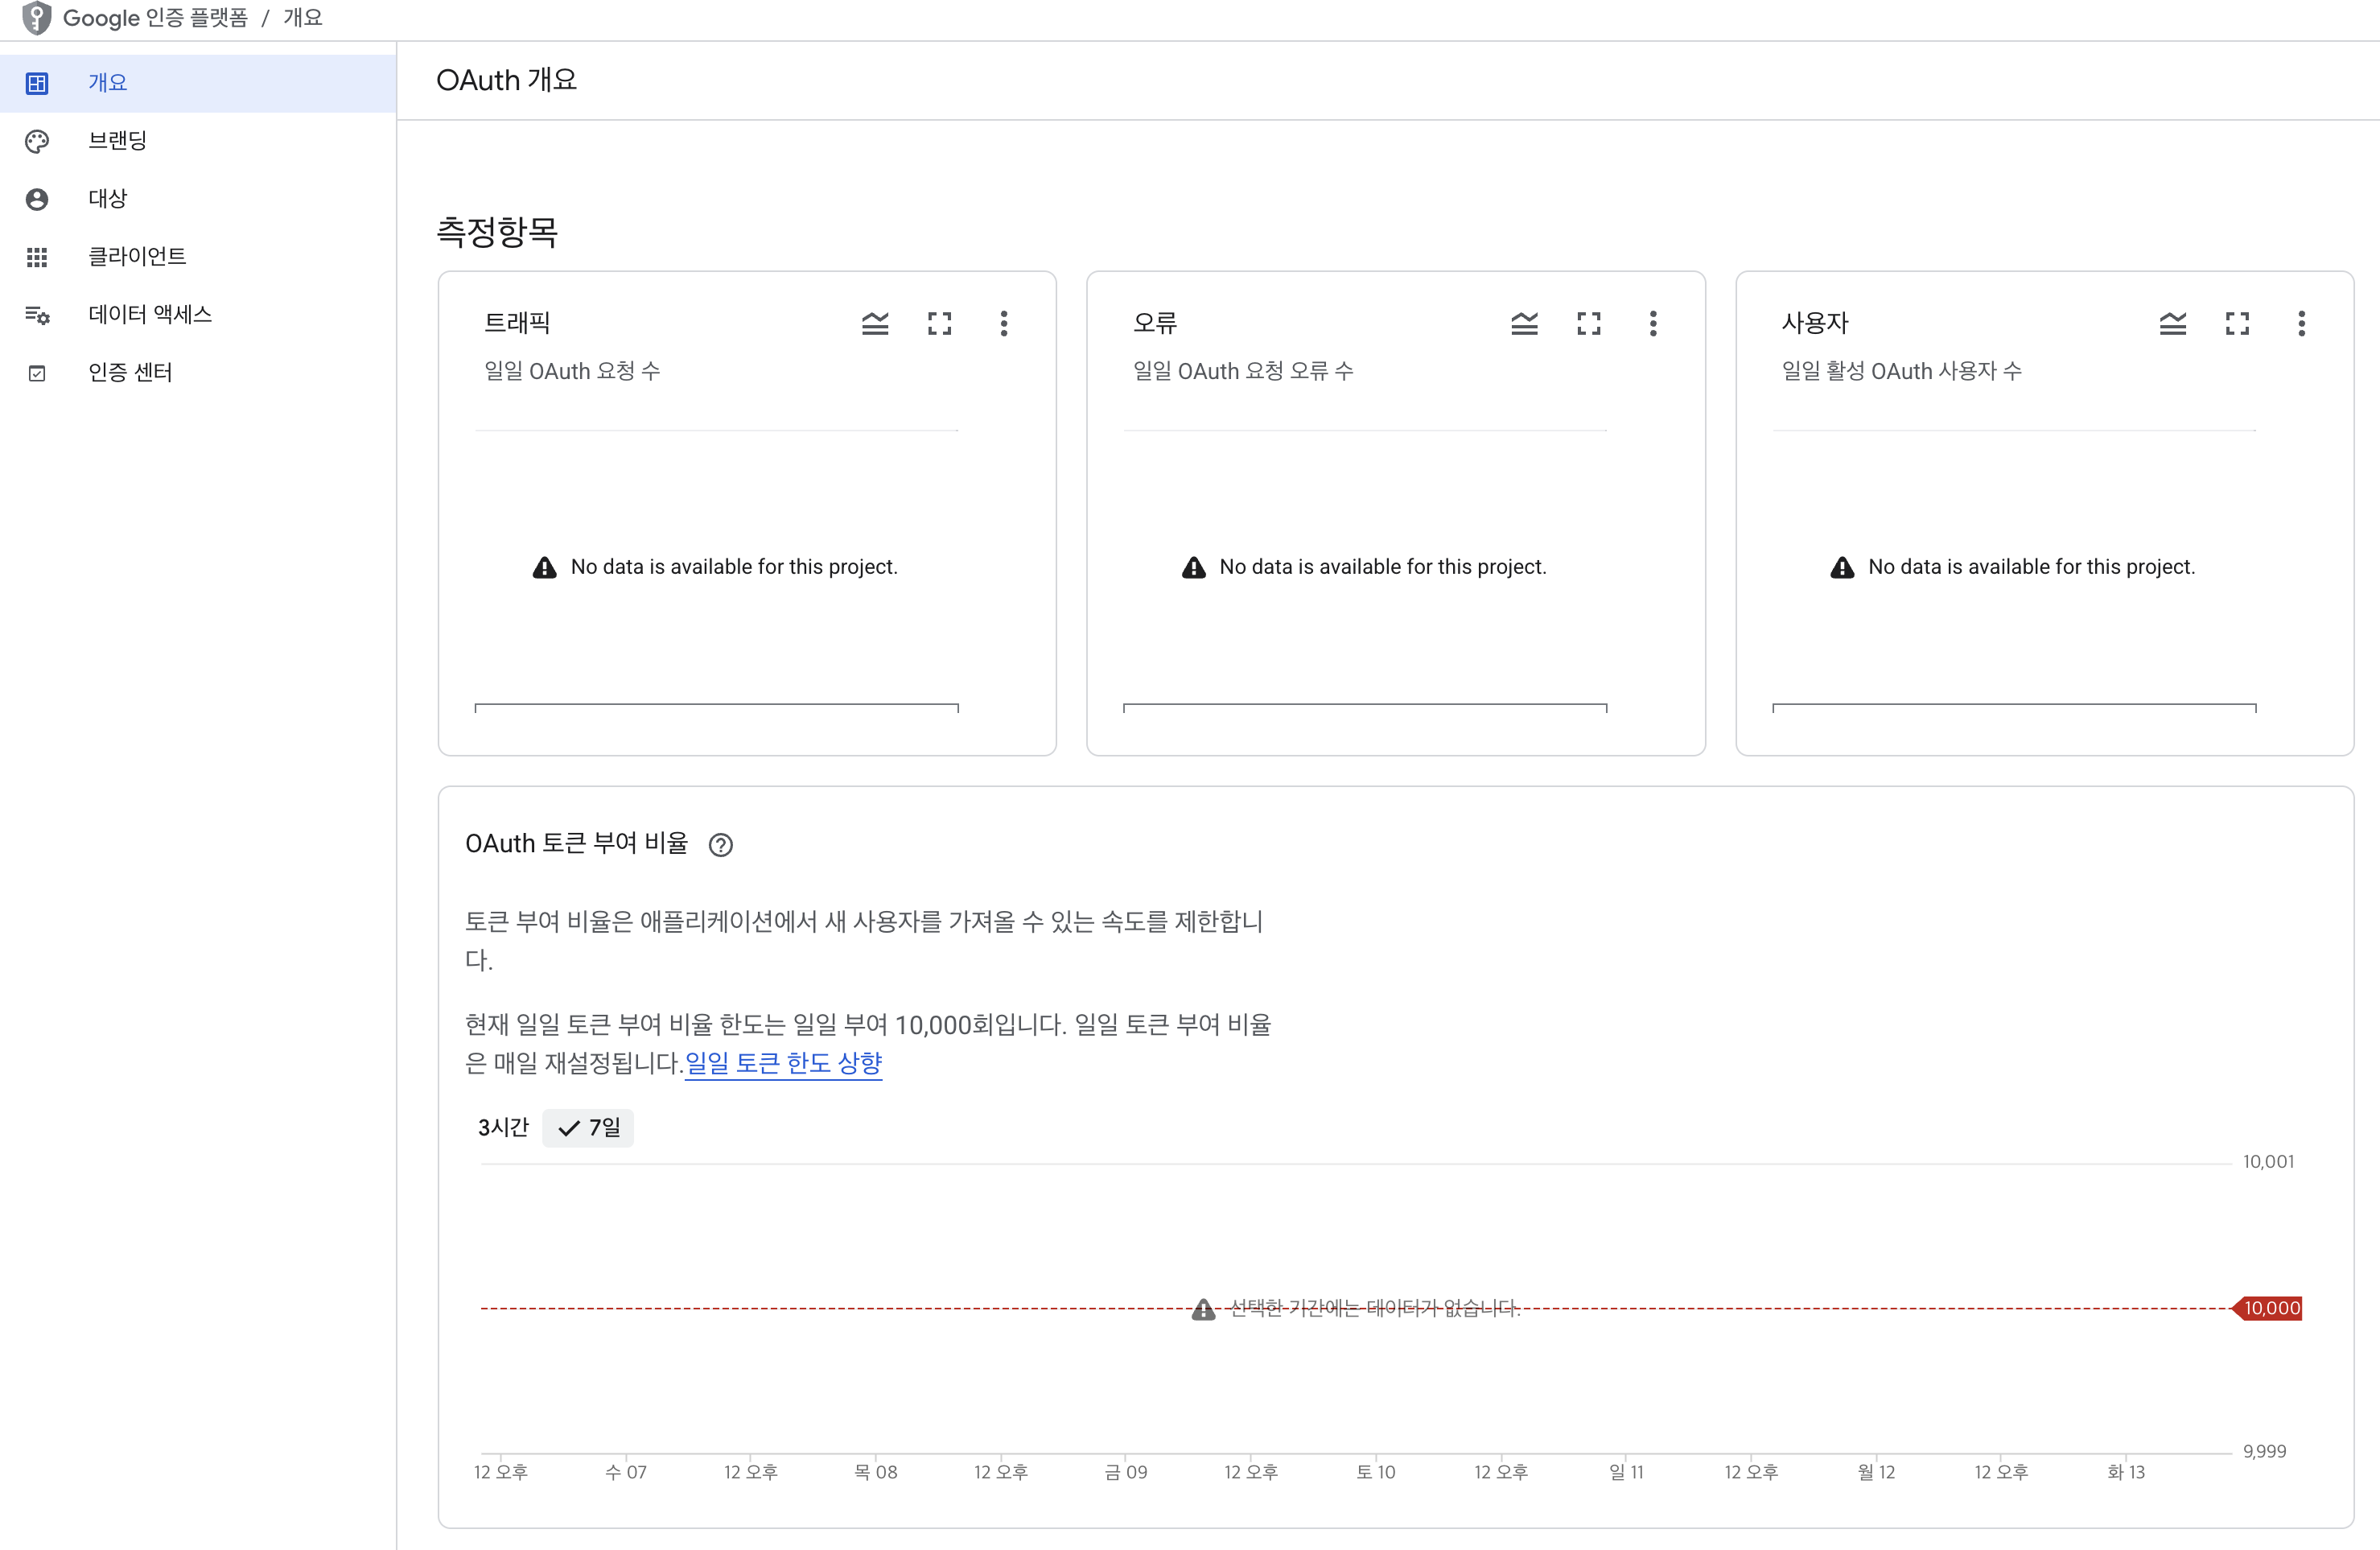
Task: Click the OAuth 개요 page title
Action: [507, 80]
